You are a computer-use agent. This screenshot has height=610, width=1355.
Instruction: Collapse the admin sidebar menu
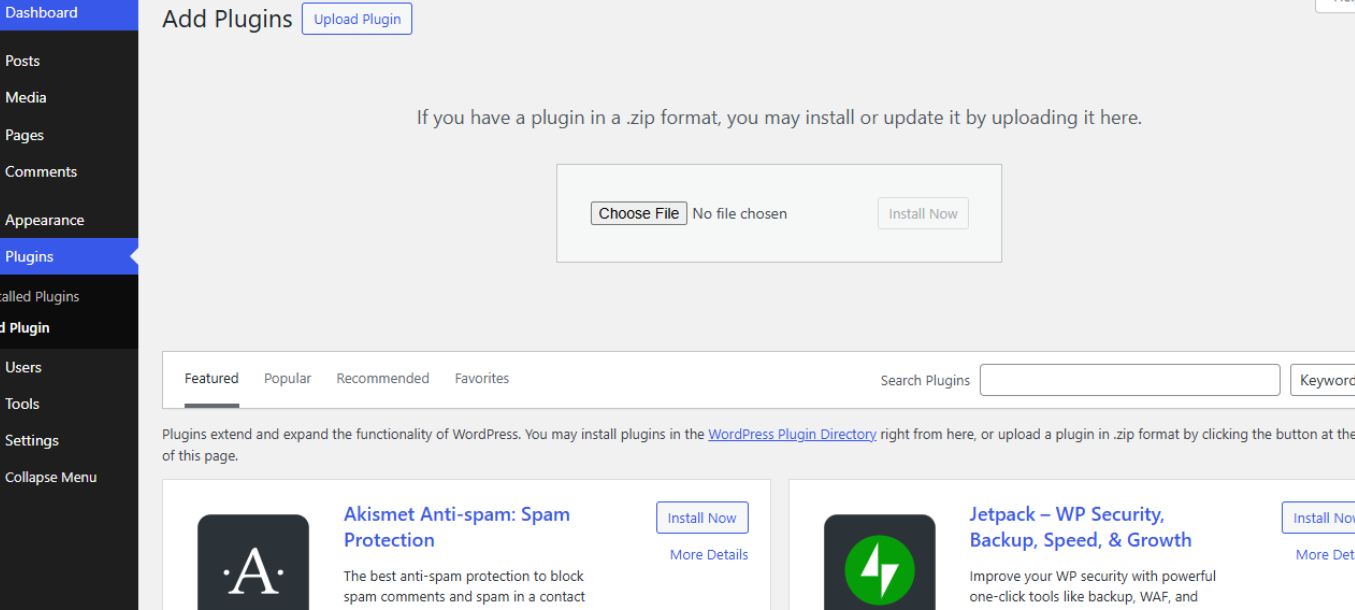click(51, 477)
